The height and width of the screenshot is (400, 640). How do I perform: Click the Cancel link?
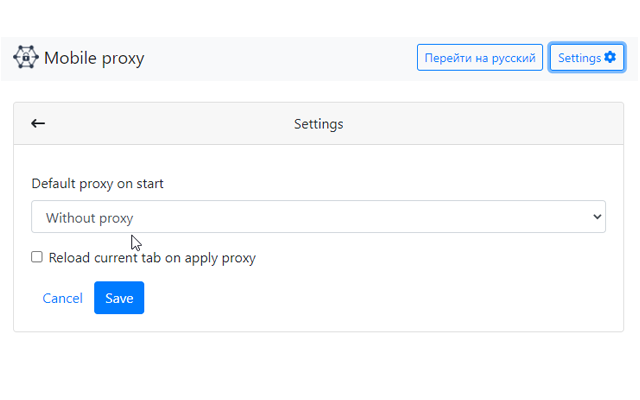point(62,298)
